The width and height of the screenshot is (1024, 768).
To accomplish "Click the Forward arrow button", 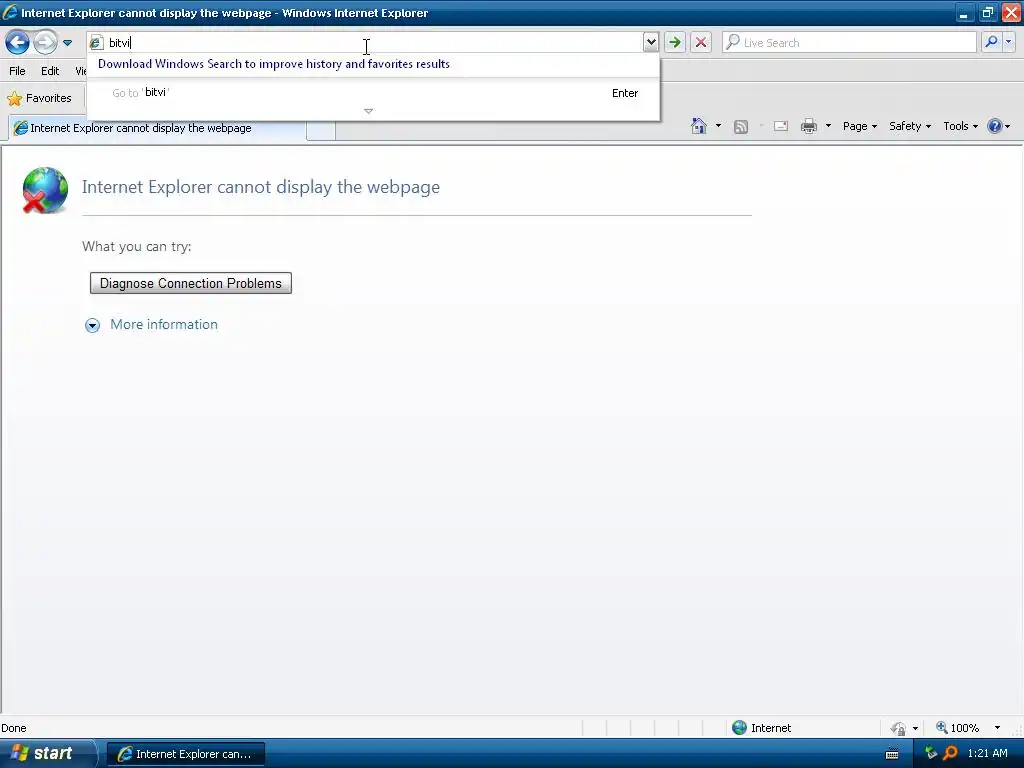I will click(x=45, y=42).
